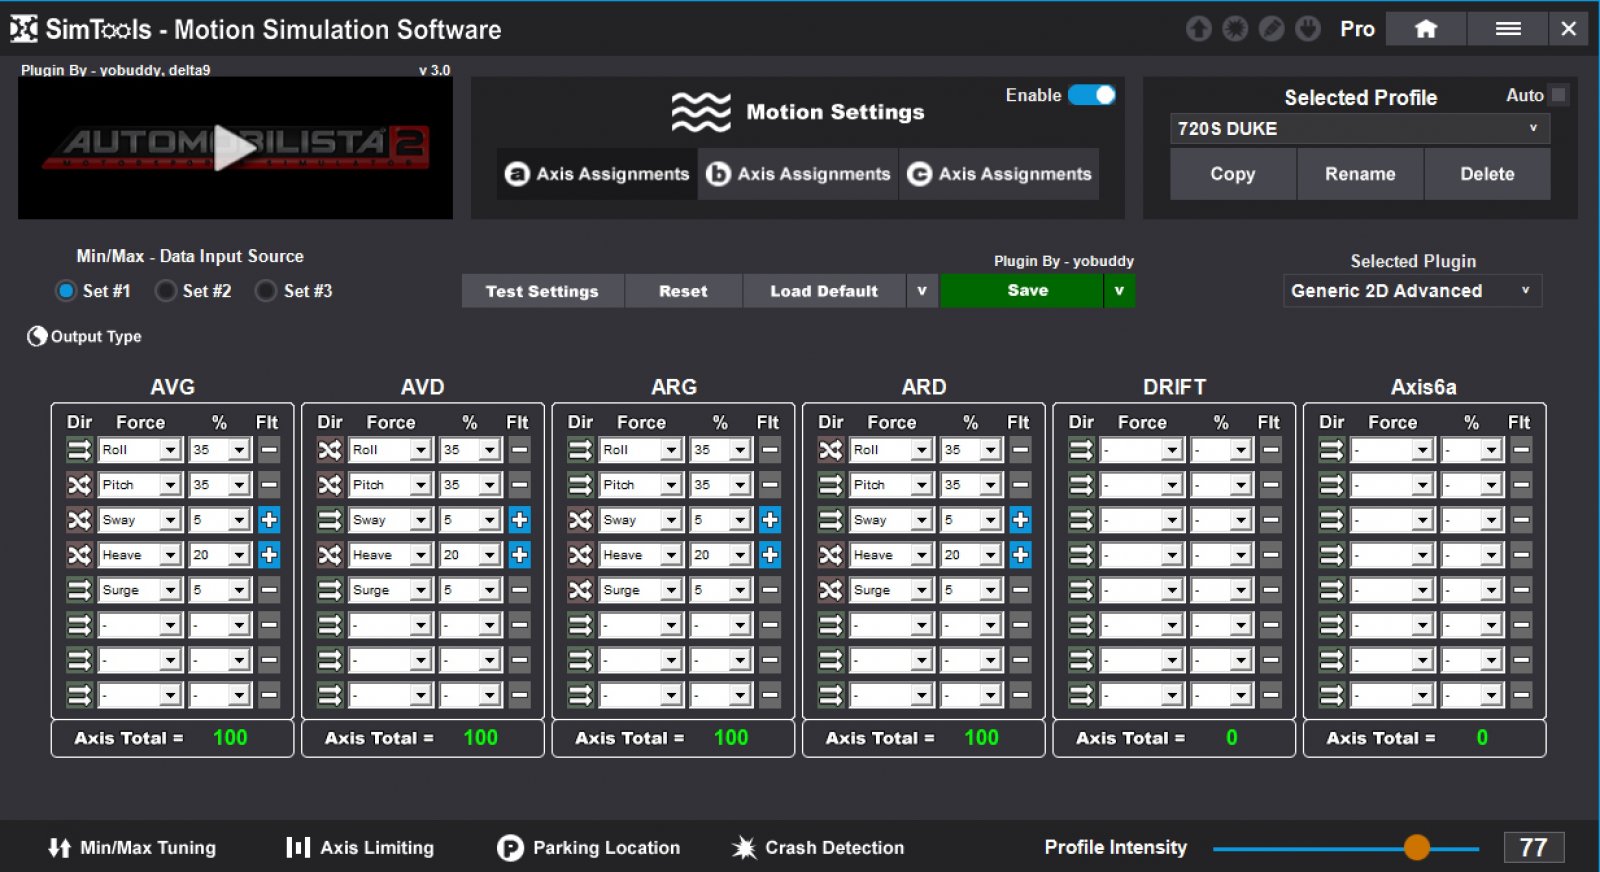Select the Set #2 radio button
Image resolution: width=1600 pixels, height=872 pixels.
(x=167, y=291)
